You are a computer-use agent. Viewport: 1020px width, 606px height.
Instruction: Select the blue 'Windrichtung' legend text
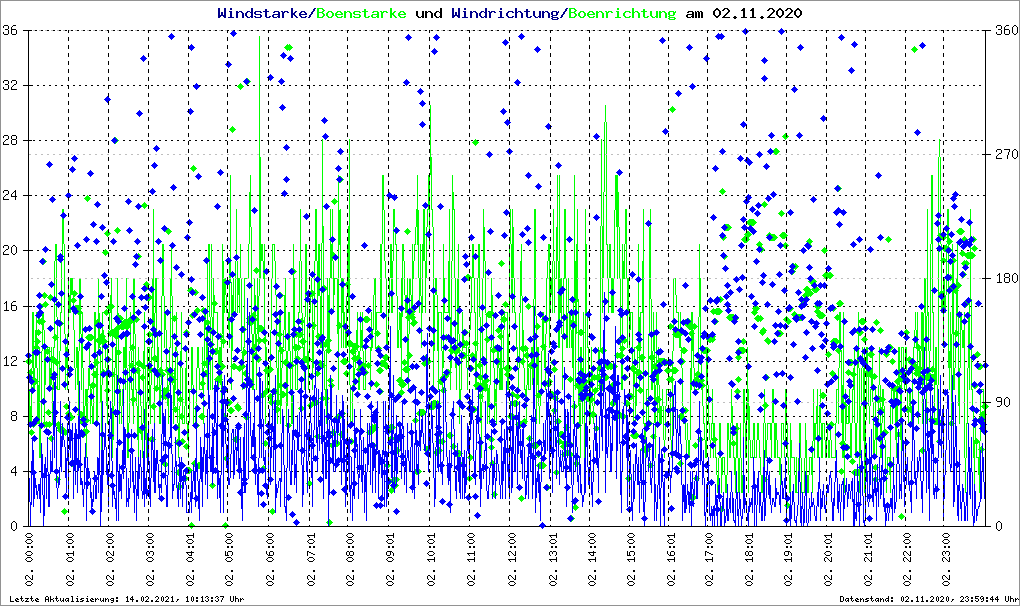506,14
